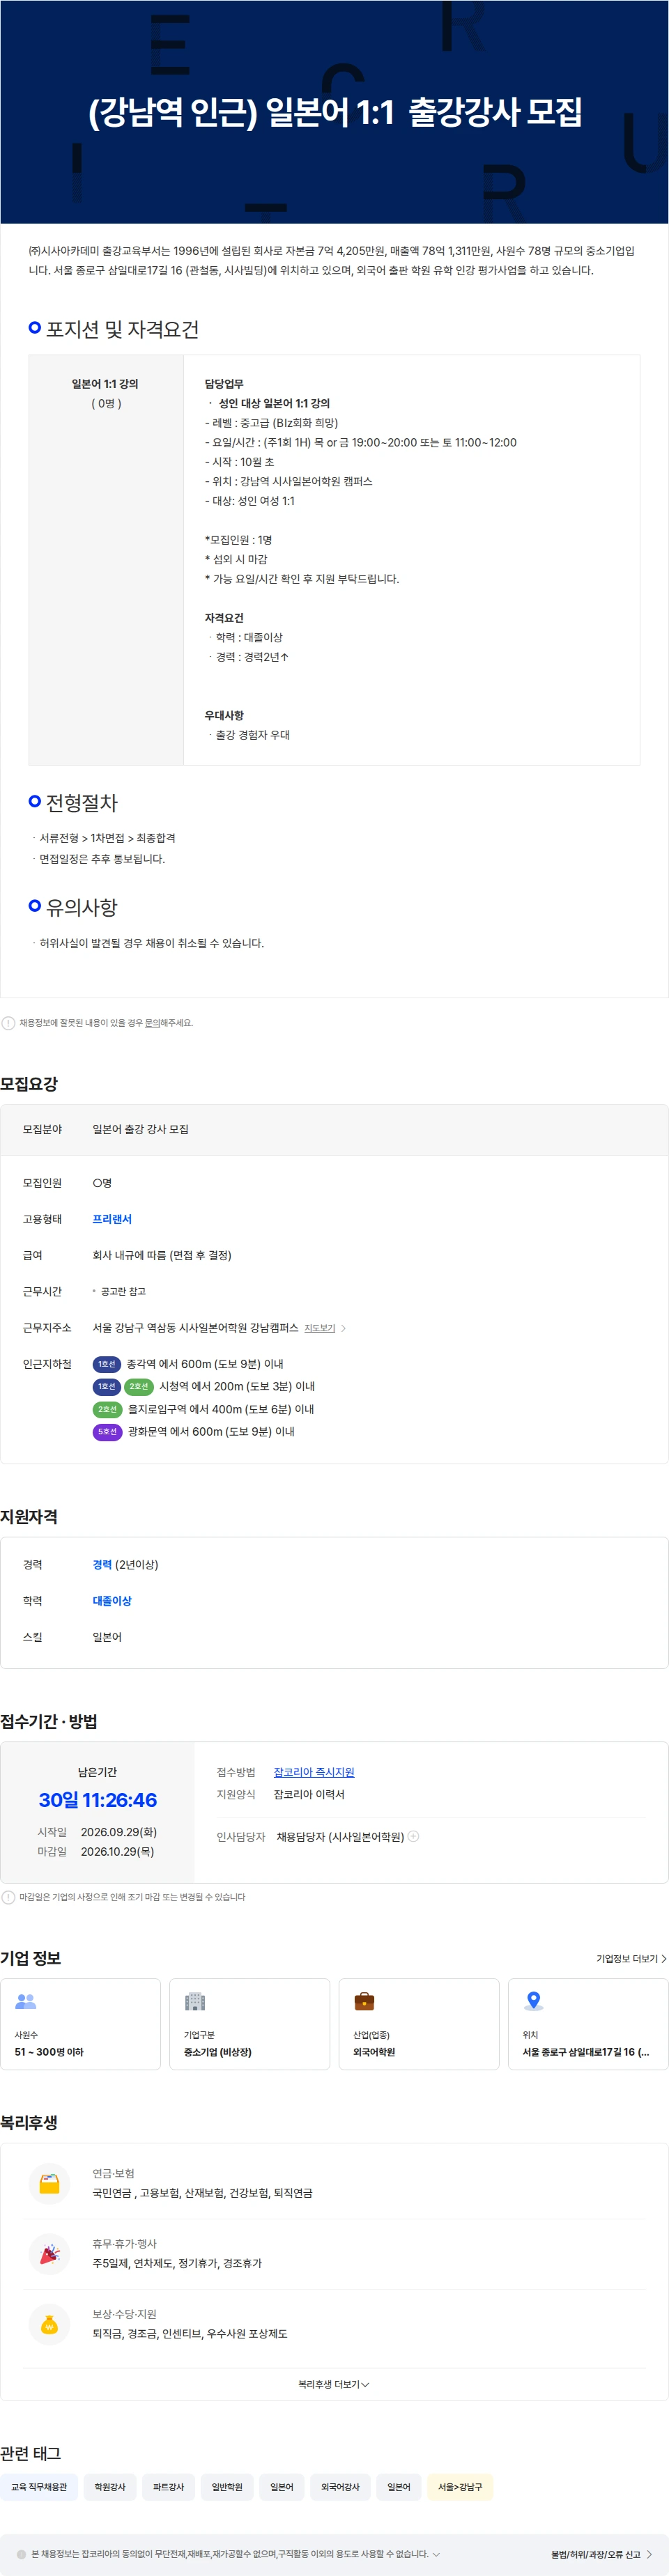Select the 일반학원 tag

pyautogui.click(x=227, y=2487)
